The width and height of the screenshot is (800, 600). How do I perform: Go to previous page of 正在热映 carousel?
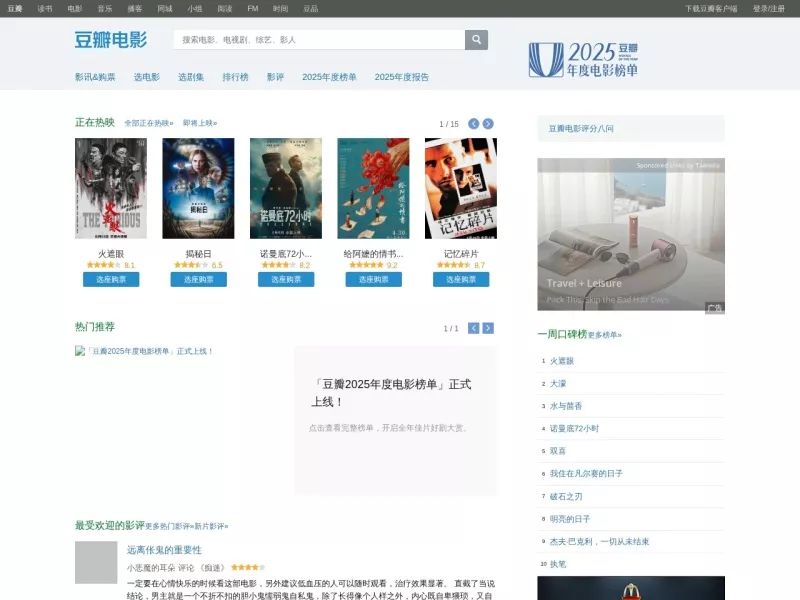click(473, 123)
